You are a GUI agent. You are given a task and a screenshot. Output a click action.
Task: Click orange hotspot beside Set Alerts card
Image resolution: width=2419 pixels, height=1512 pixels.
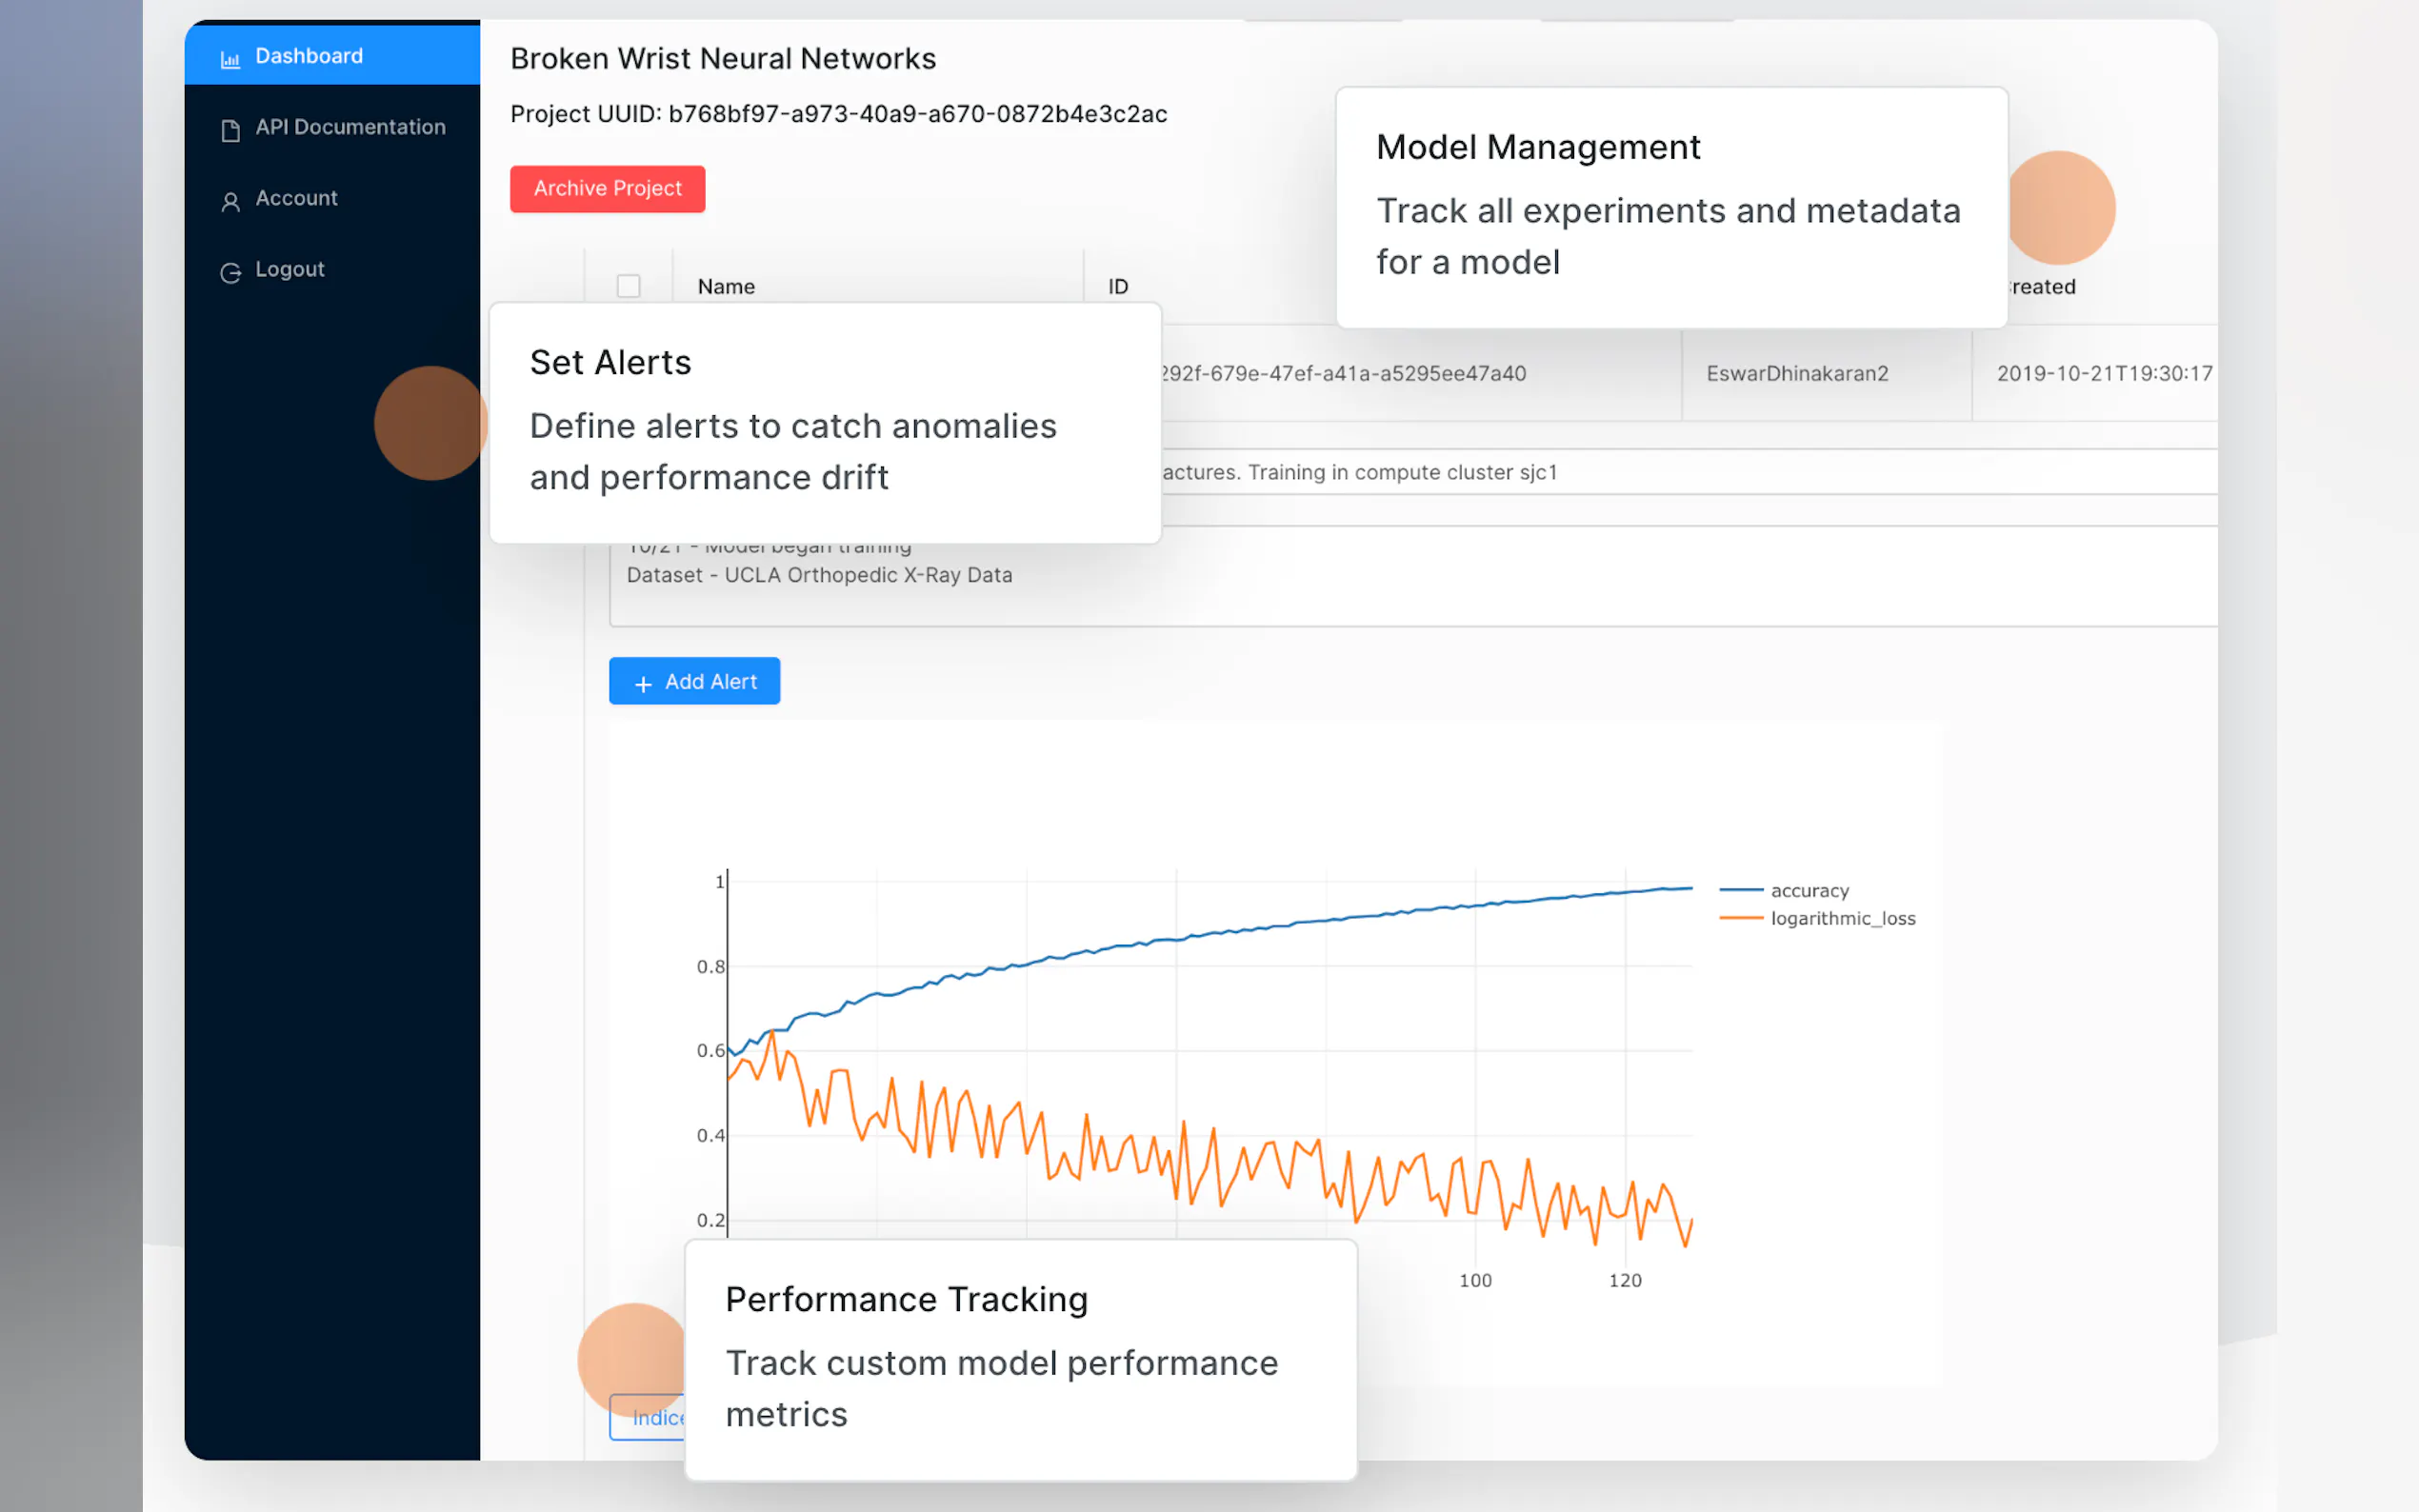tap(430, 422)
